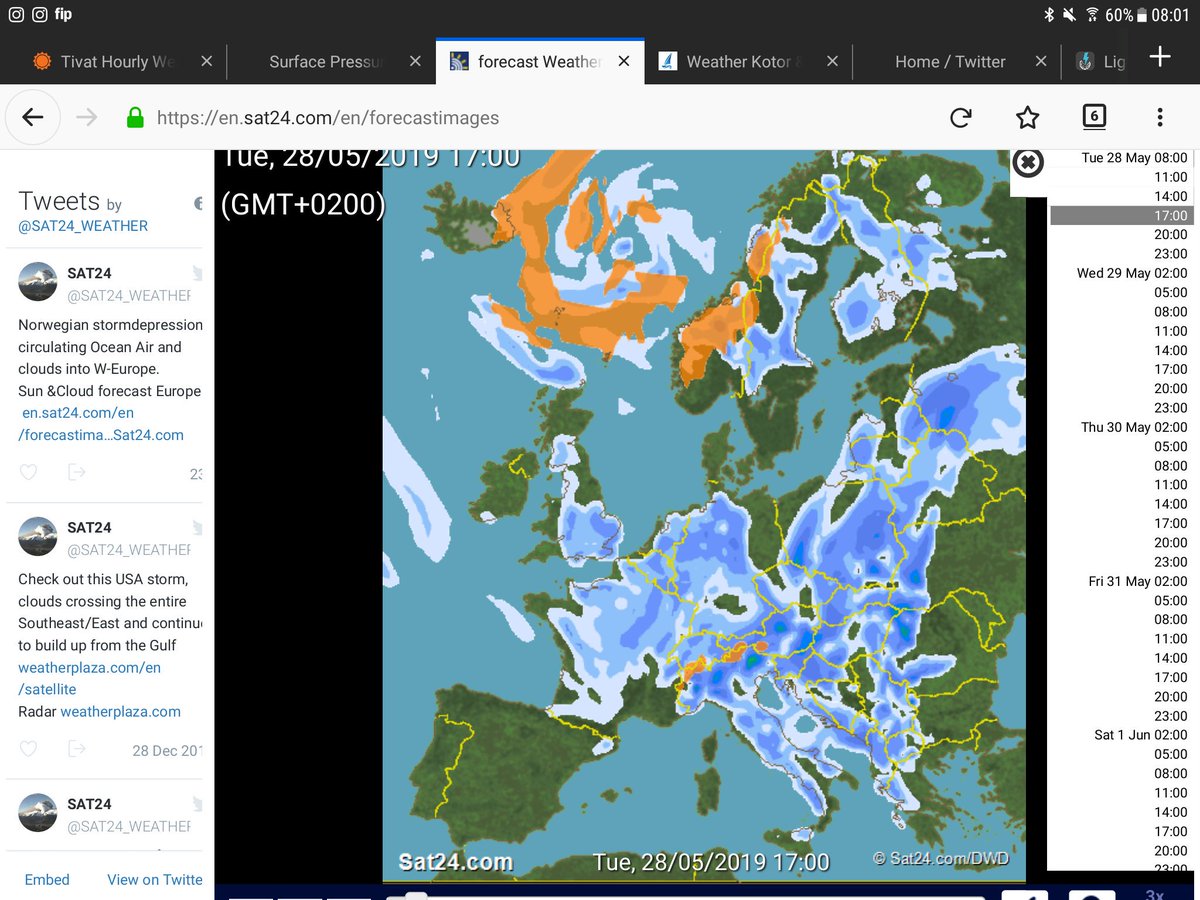Screen dimensions: 1200x900
Task: Close the forecast map with the circled X
Action: click(1028, 162)
